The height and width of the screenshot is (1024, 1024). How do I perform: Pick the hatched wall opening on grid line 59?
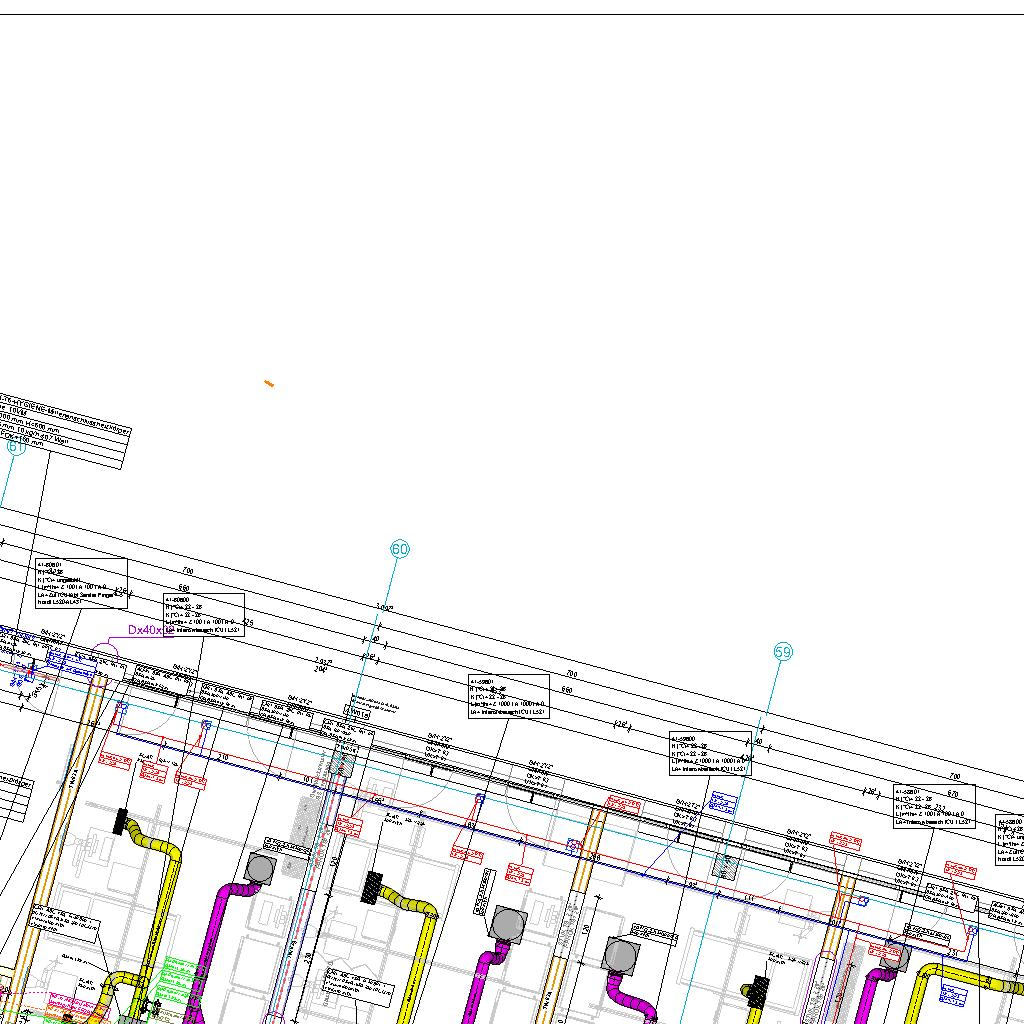pos(725,867)
